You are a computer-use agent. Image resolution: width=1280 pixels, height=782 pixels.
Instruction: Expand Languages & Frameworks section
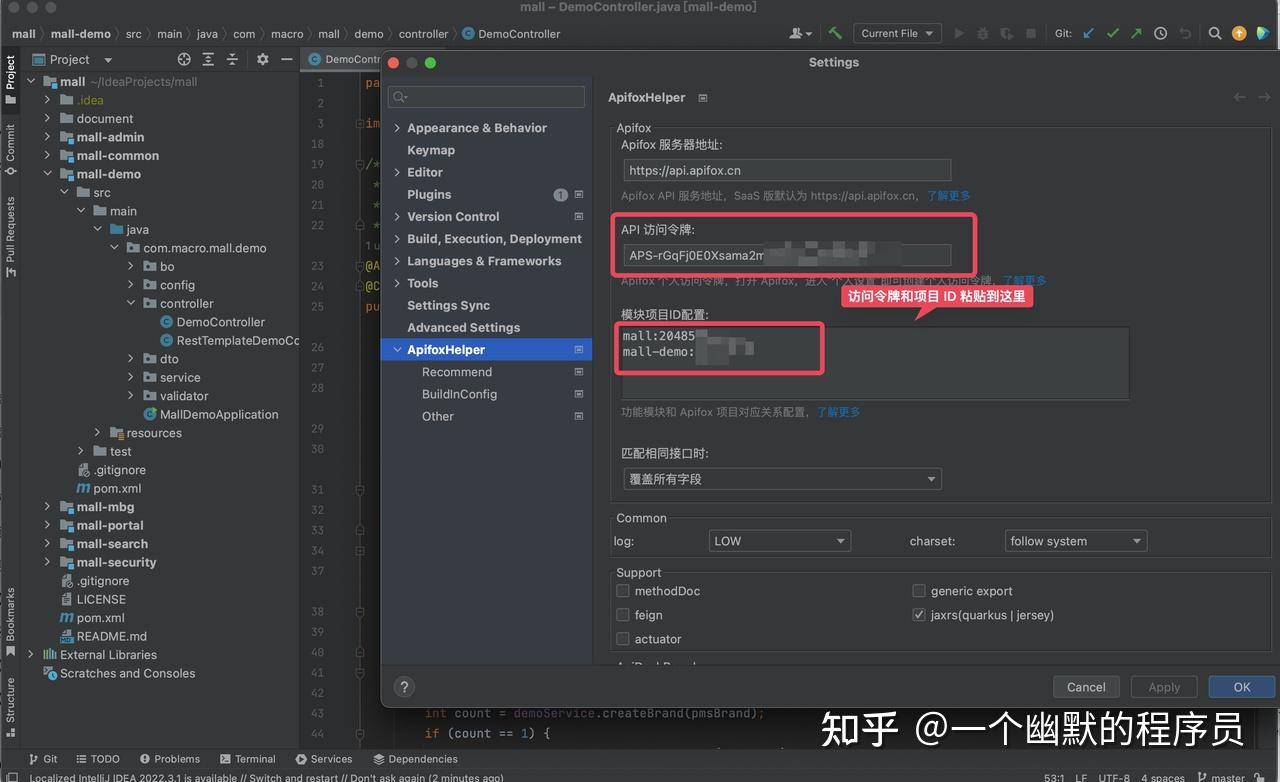pos(397,261)
